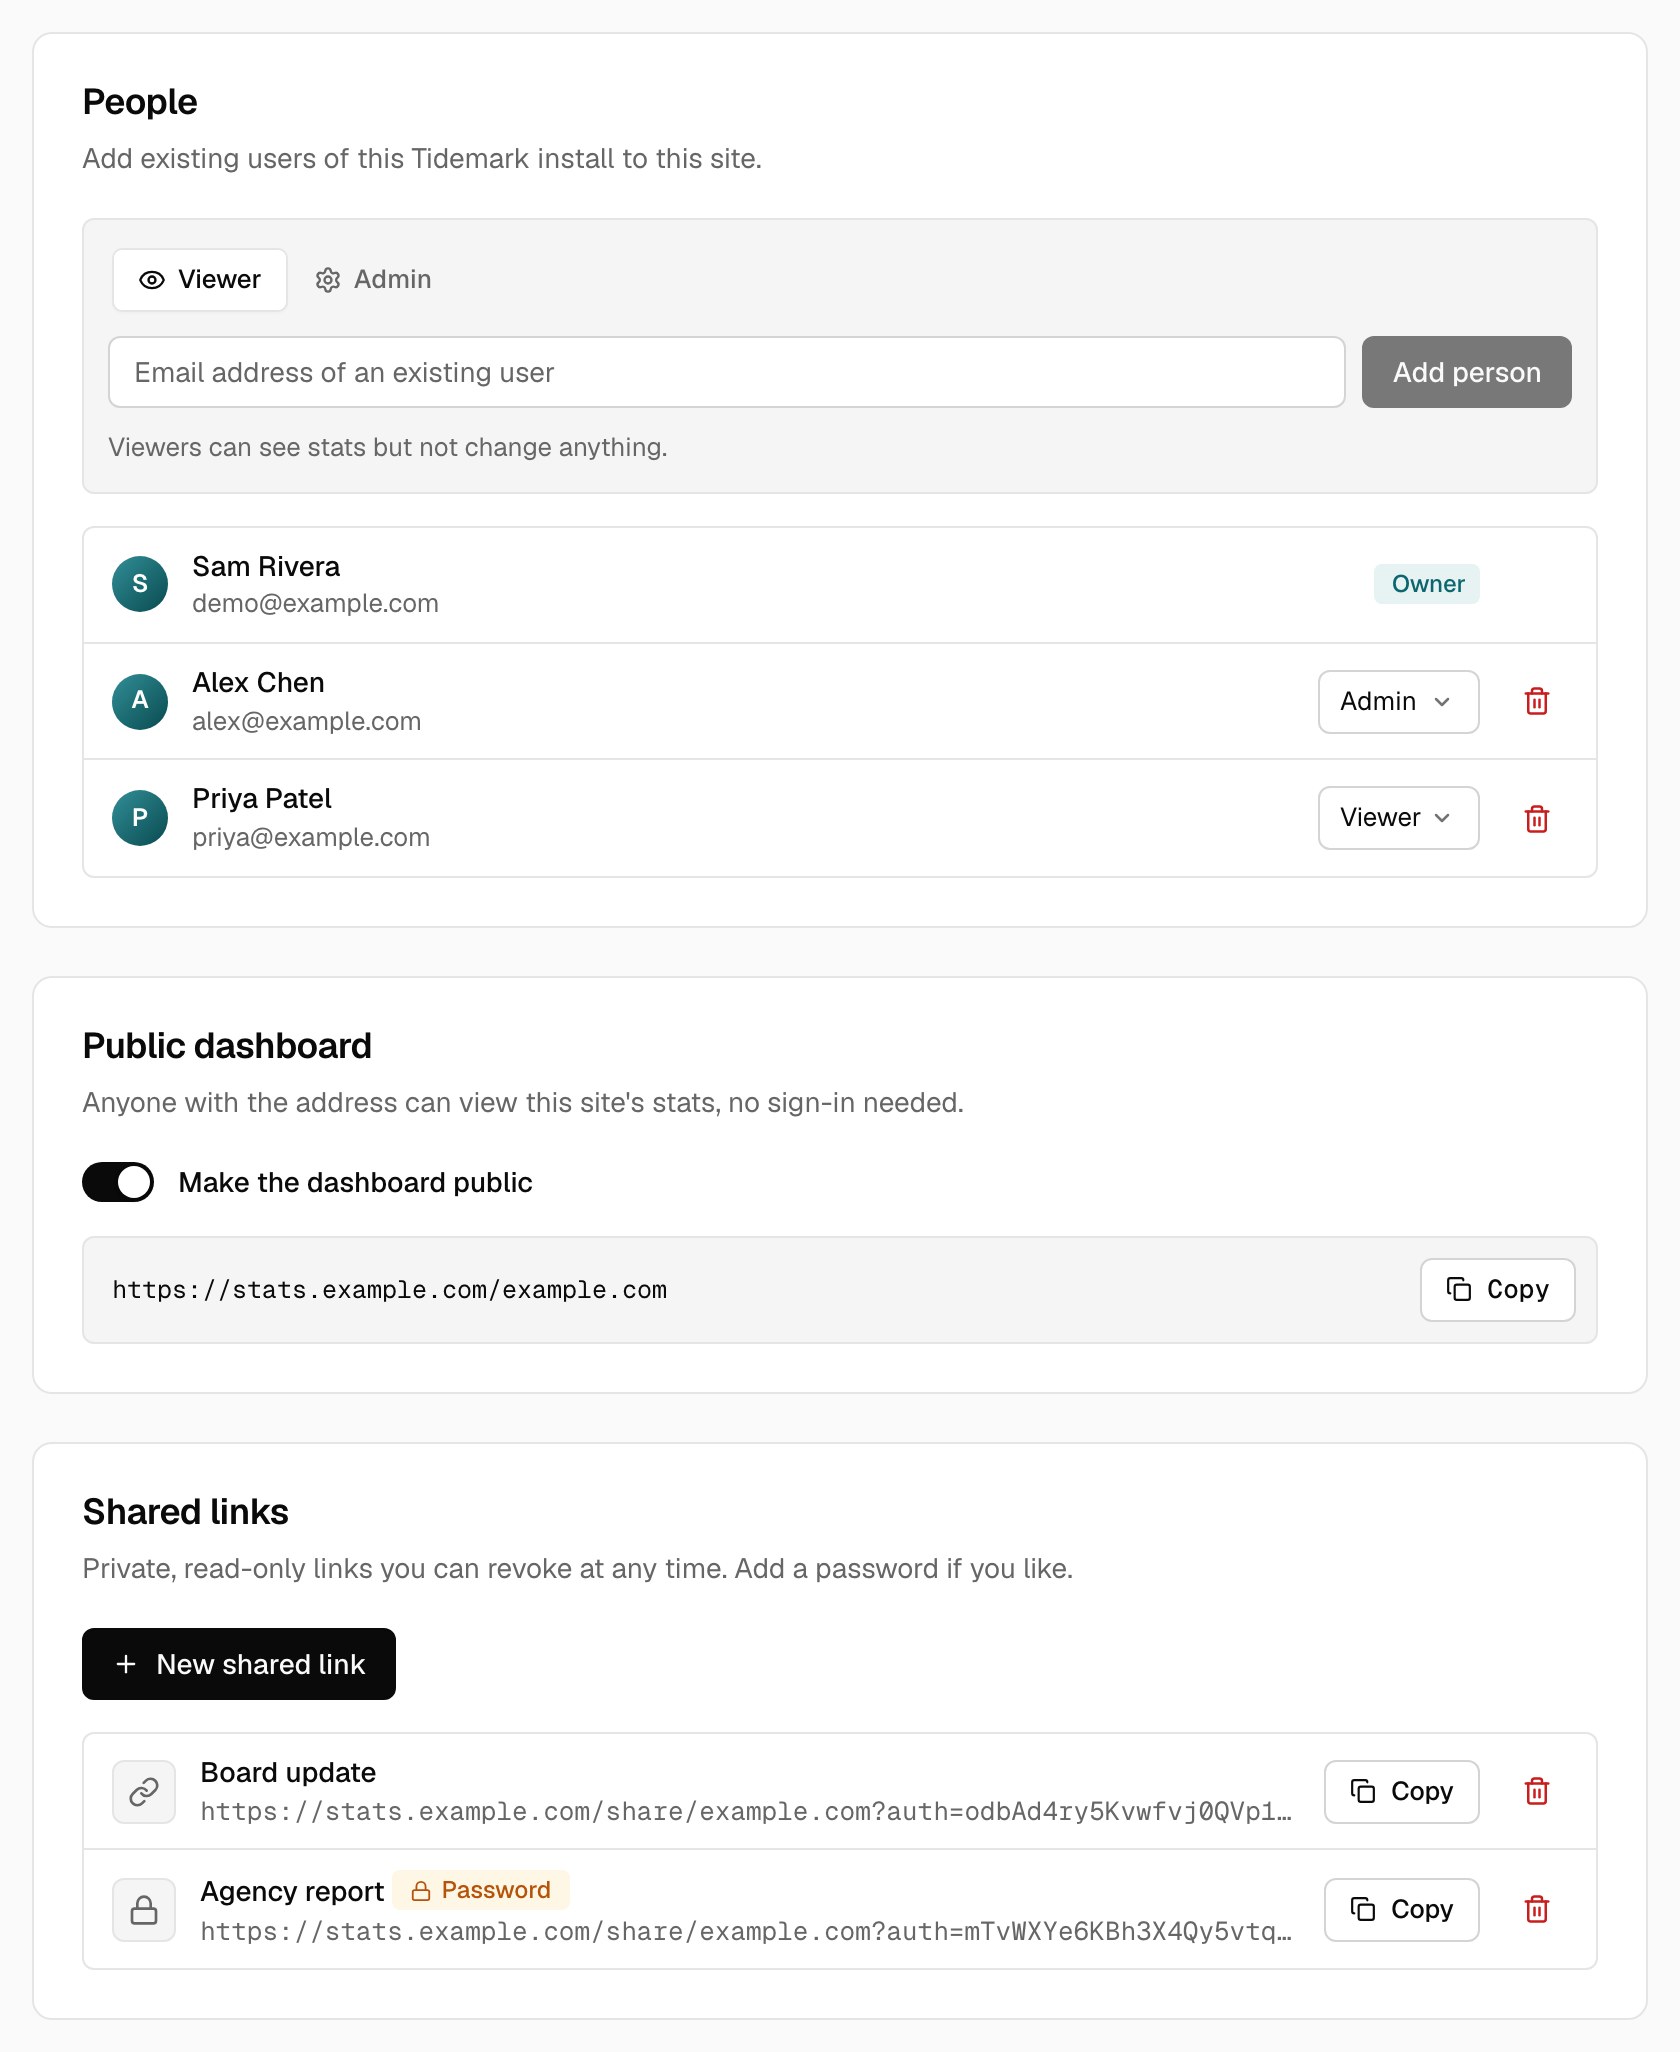Click the email priya@example.com
Viewport: 1680px width, 2052px height.
pos(311,837)
